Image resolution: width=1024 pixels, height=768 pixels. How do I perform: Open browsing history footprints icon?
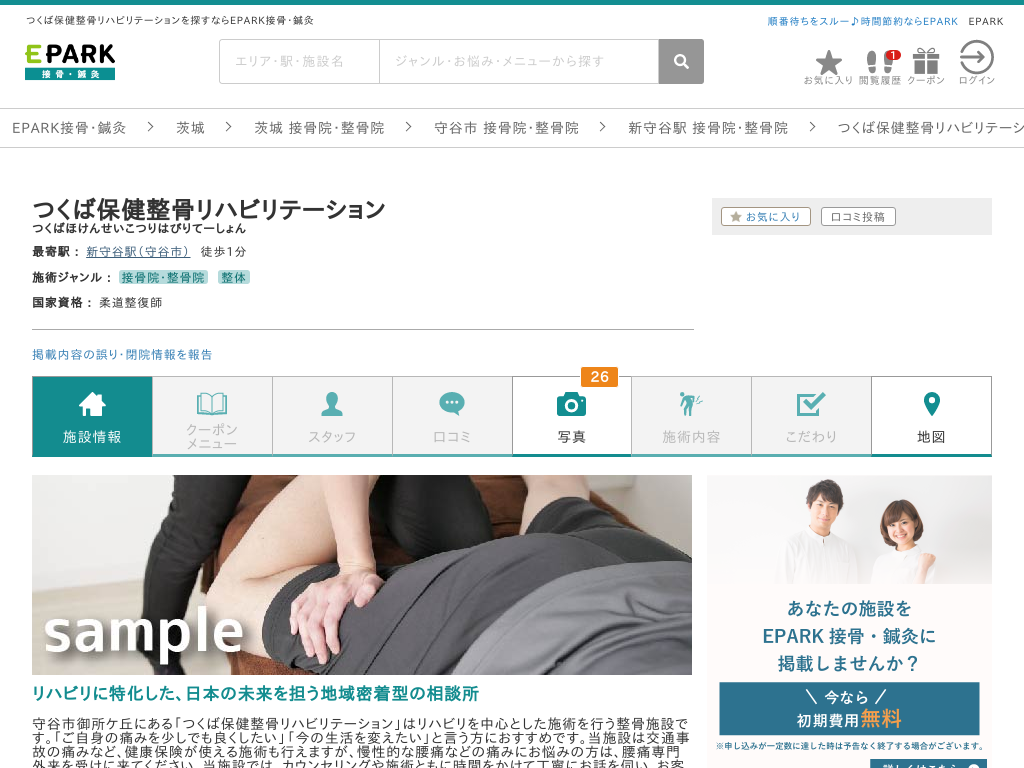click(x=880, y=68)
